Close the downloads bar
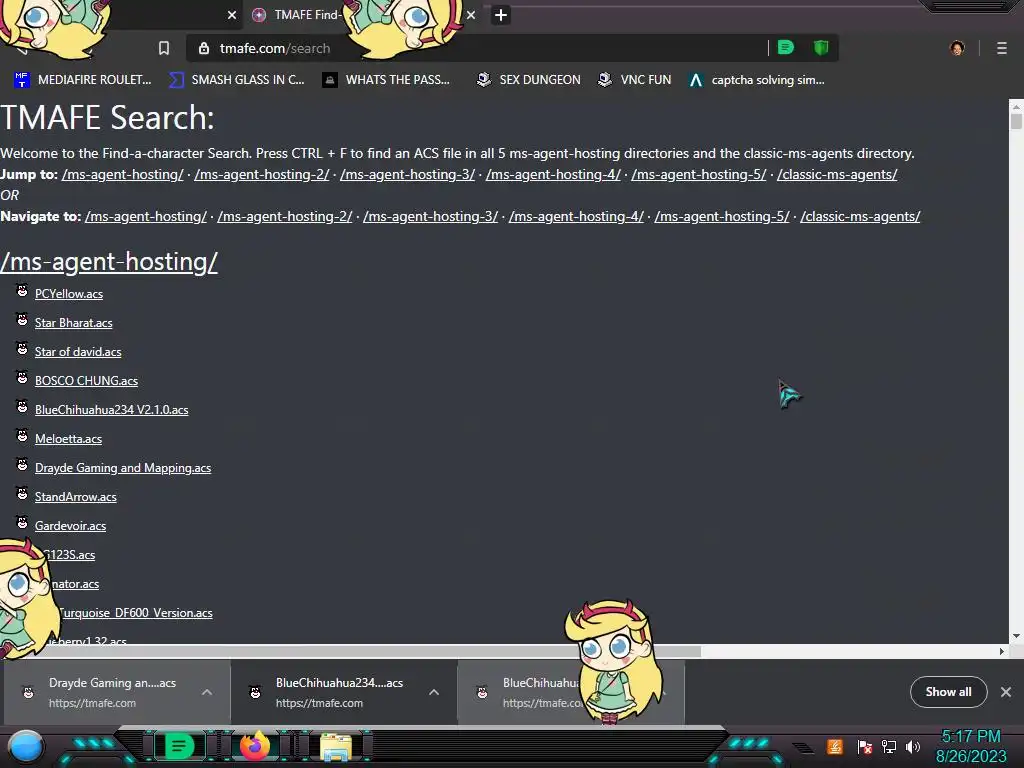 (x=1006, y=692)
